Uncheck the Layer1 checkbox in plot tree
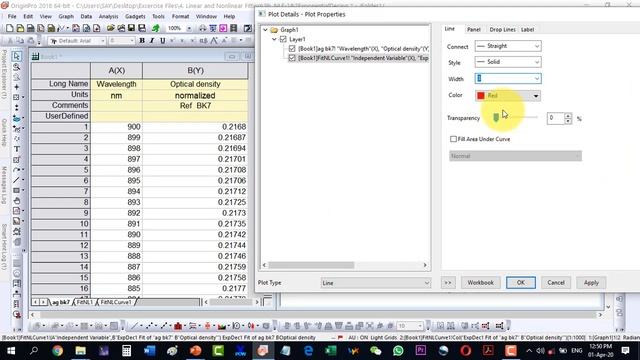The width and height of the screenshot is (640, 360). tap(283, 39)
